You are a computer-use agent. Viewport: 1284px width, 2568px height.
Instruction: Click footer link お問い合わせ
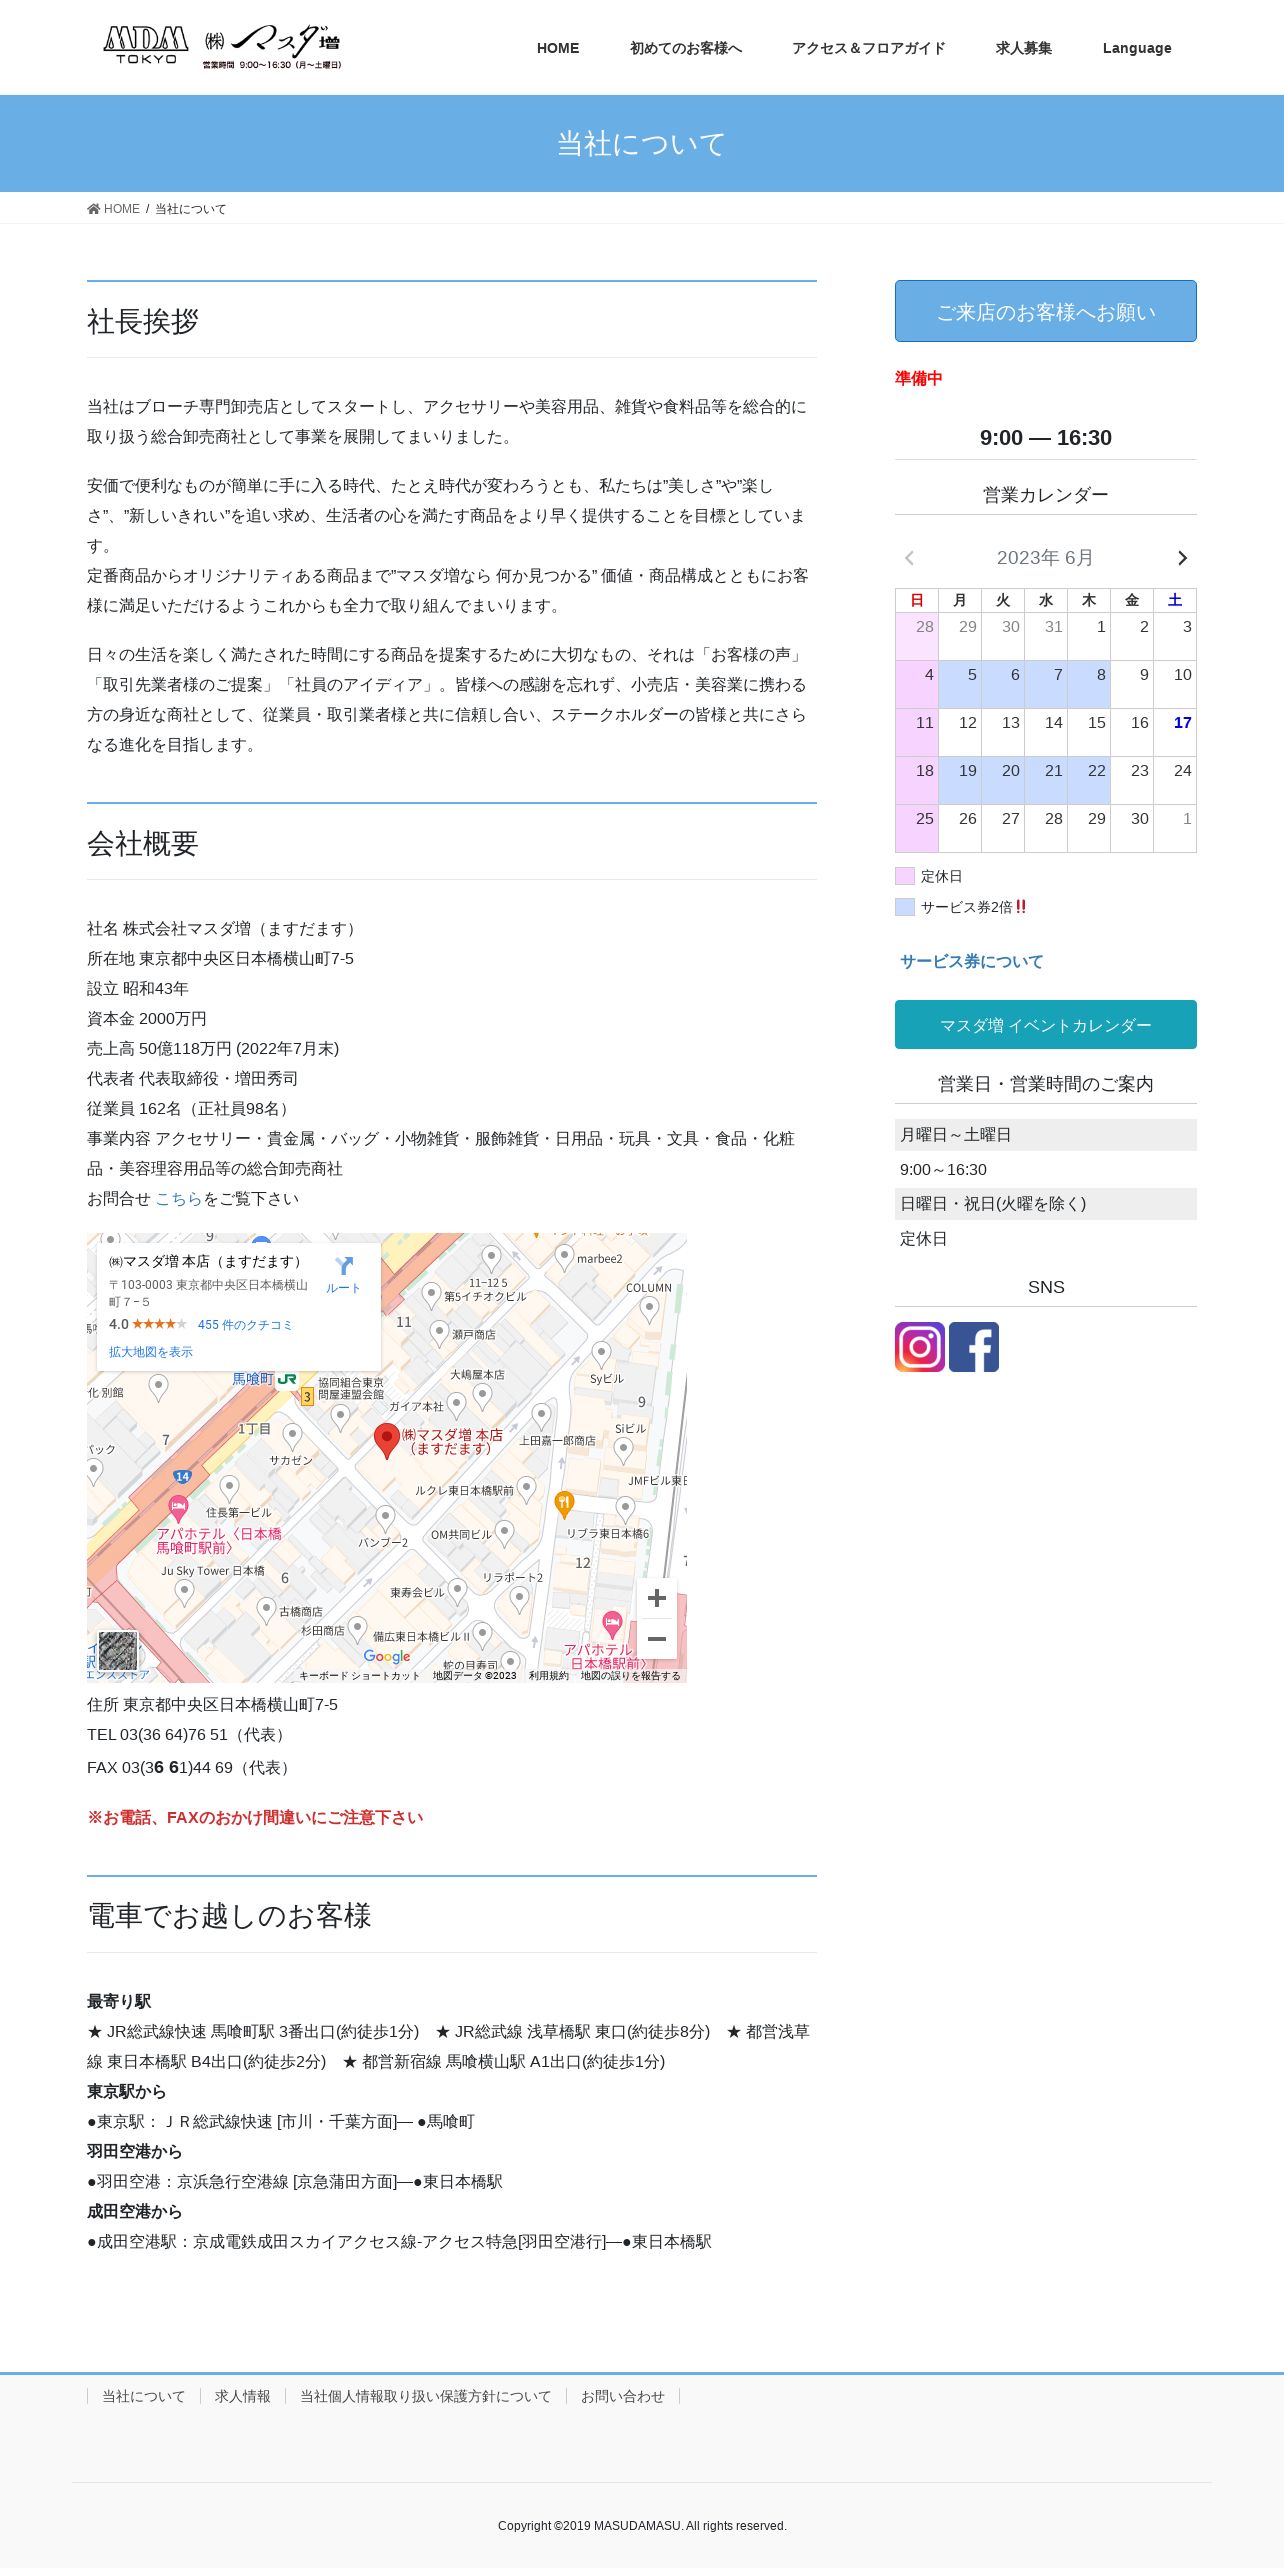pos(623,2396)
